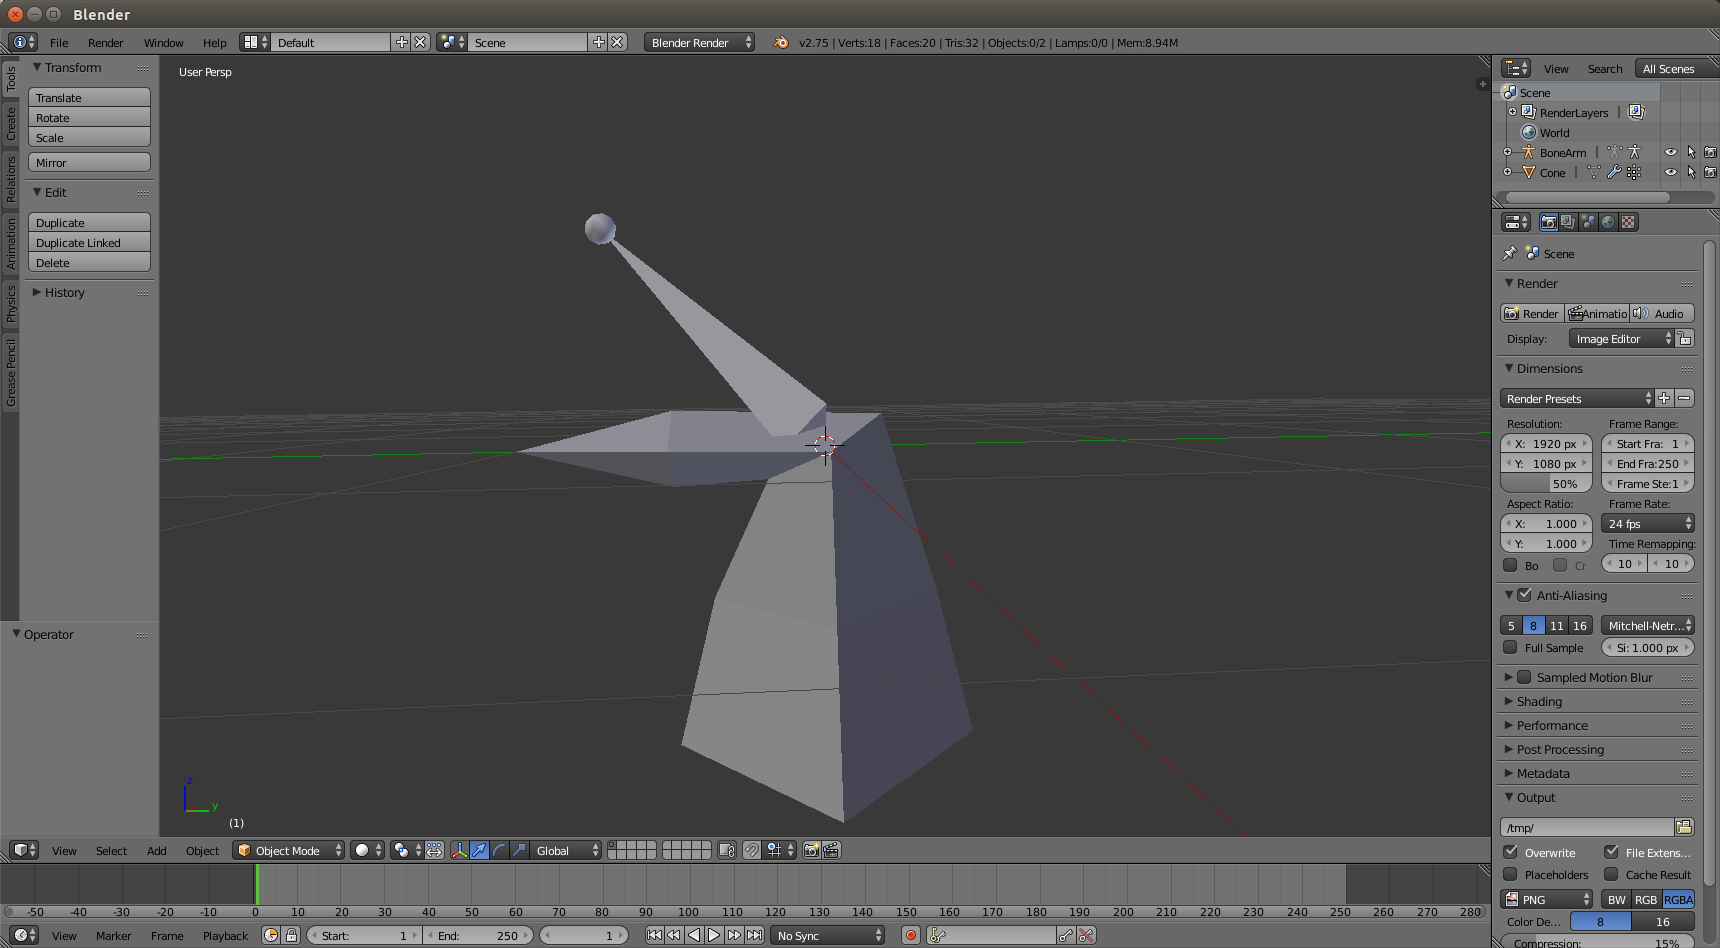Viewport: 1720px width, 948px height.
Task: Hide BoneArm with its eye icon
Action: click(1671, 152)
